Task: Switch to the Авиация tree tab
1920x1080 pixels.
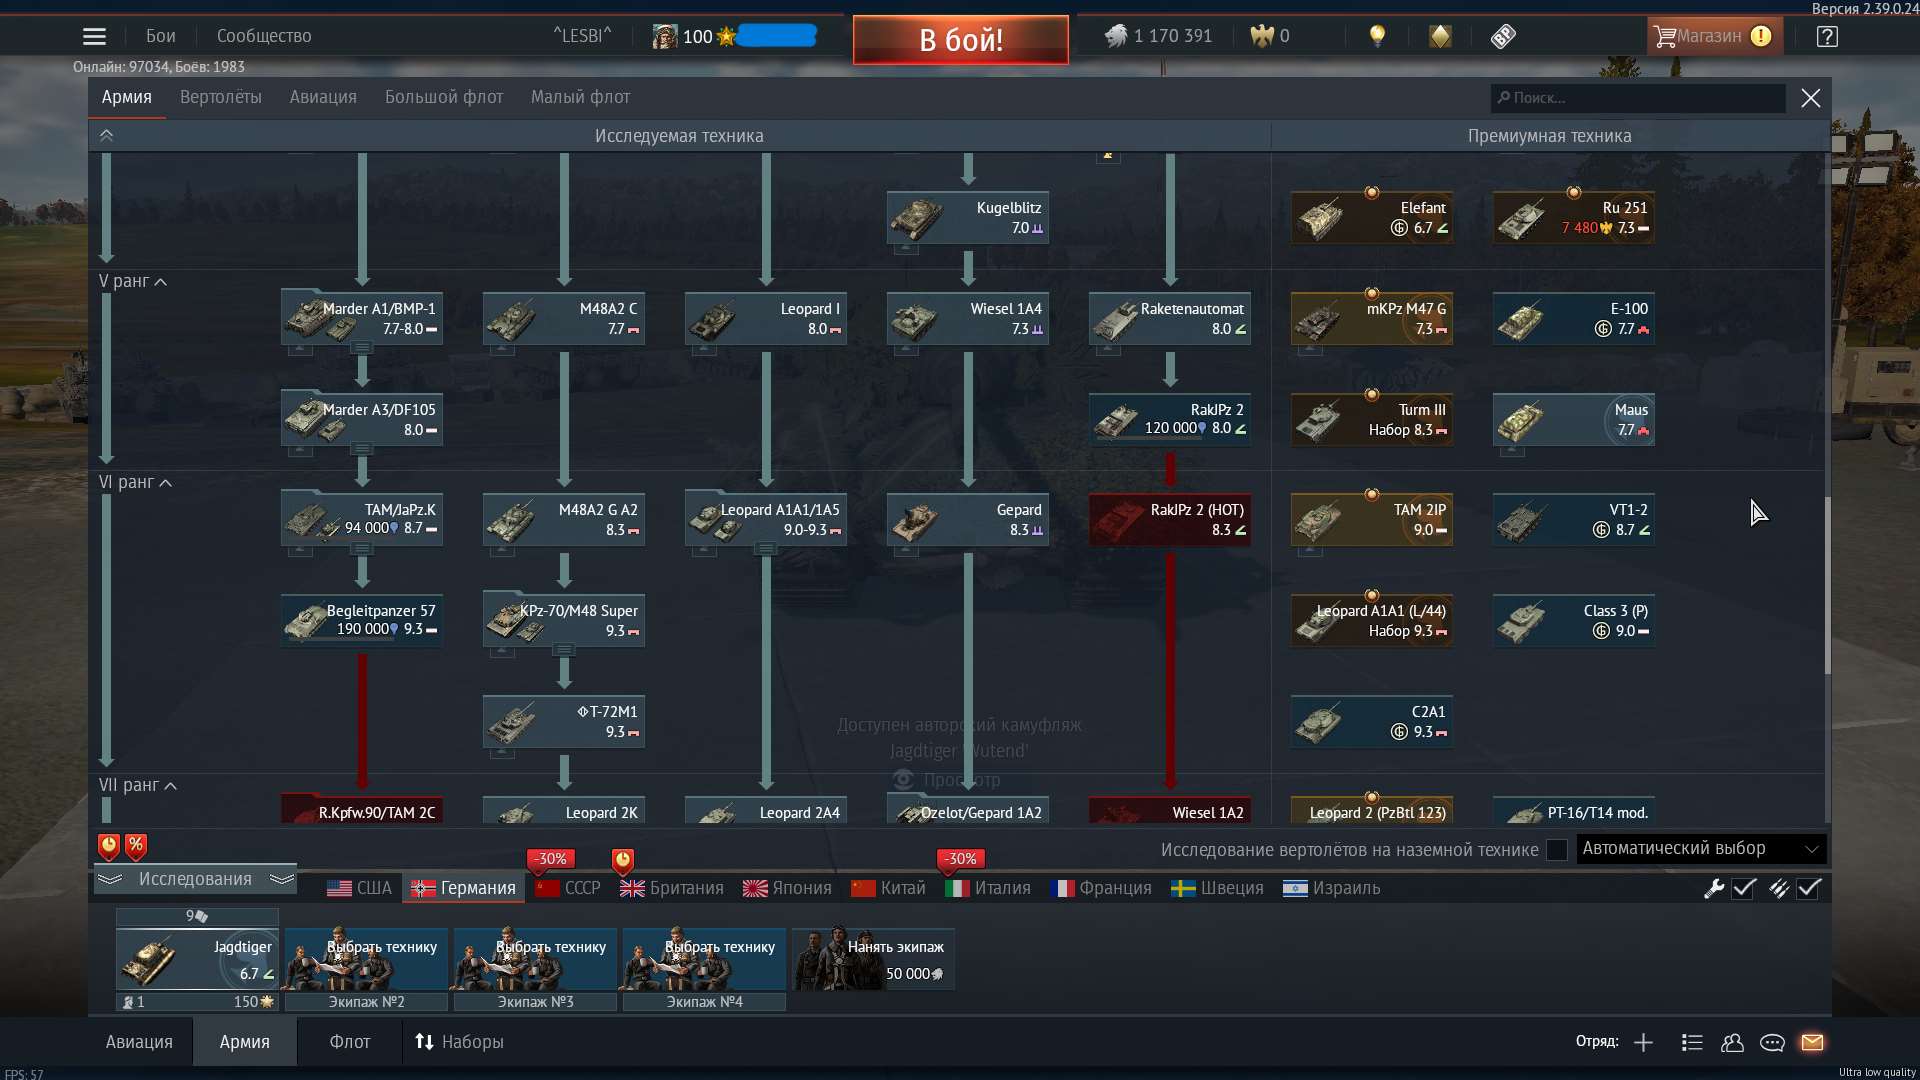Action: click(323, 98)
